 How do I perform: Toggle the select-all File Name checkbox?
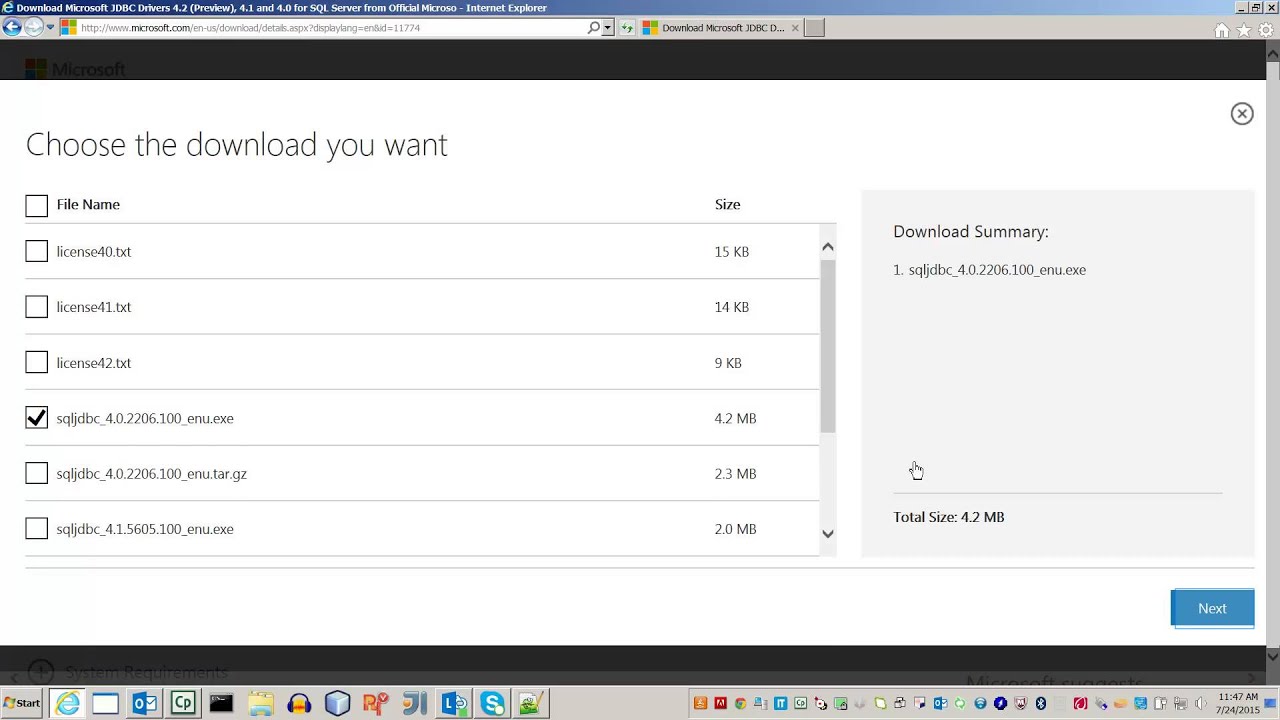(x=36, y=205)
